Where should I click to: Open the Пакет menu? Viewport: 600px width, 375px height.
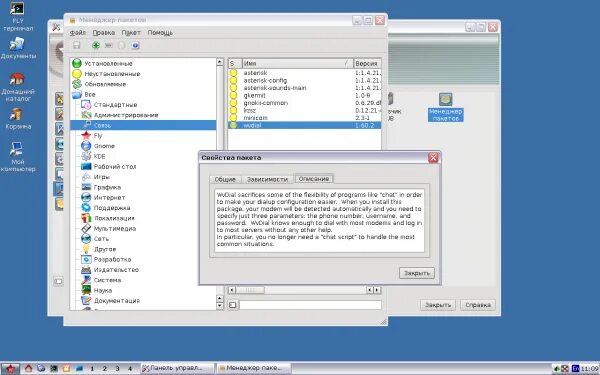[131, 33]
